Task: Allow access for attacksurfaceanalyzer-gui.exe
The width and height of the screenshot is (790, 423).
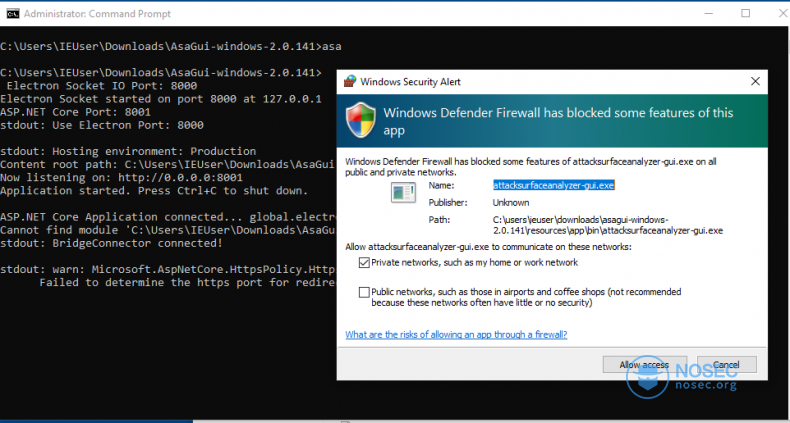Action: (644, 365)
